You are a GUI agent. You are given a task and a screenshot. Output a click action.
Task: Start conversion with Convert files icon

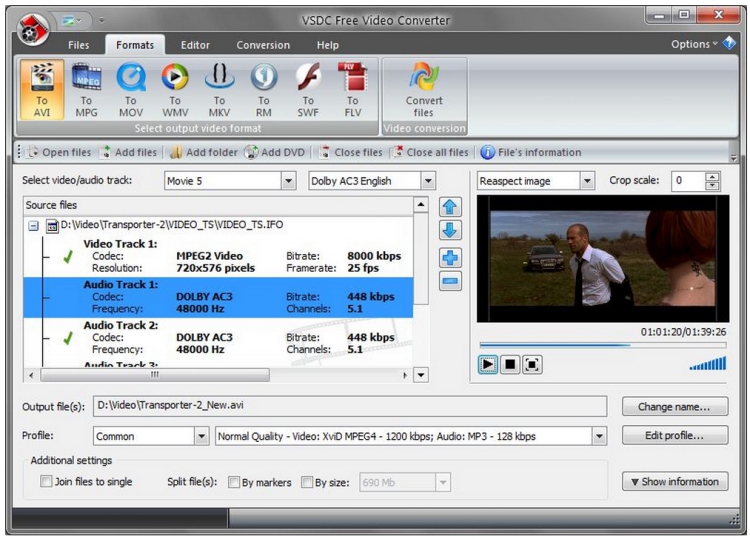(424, 90)
